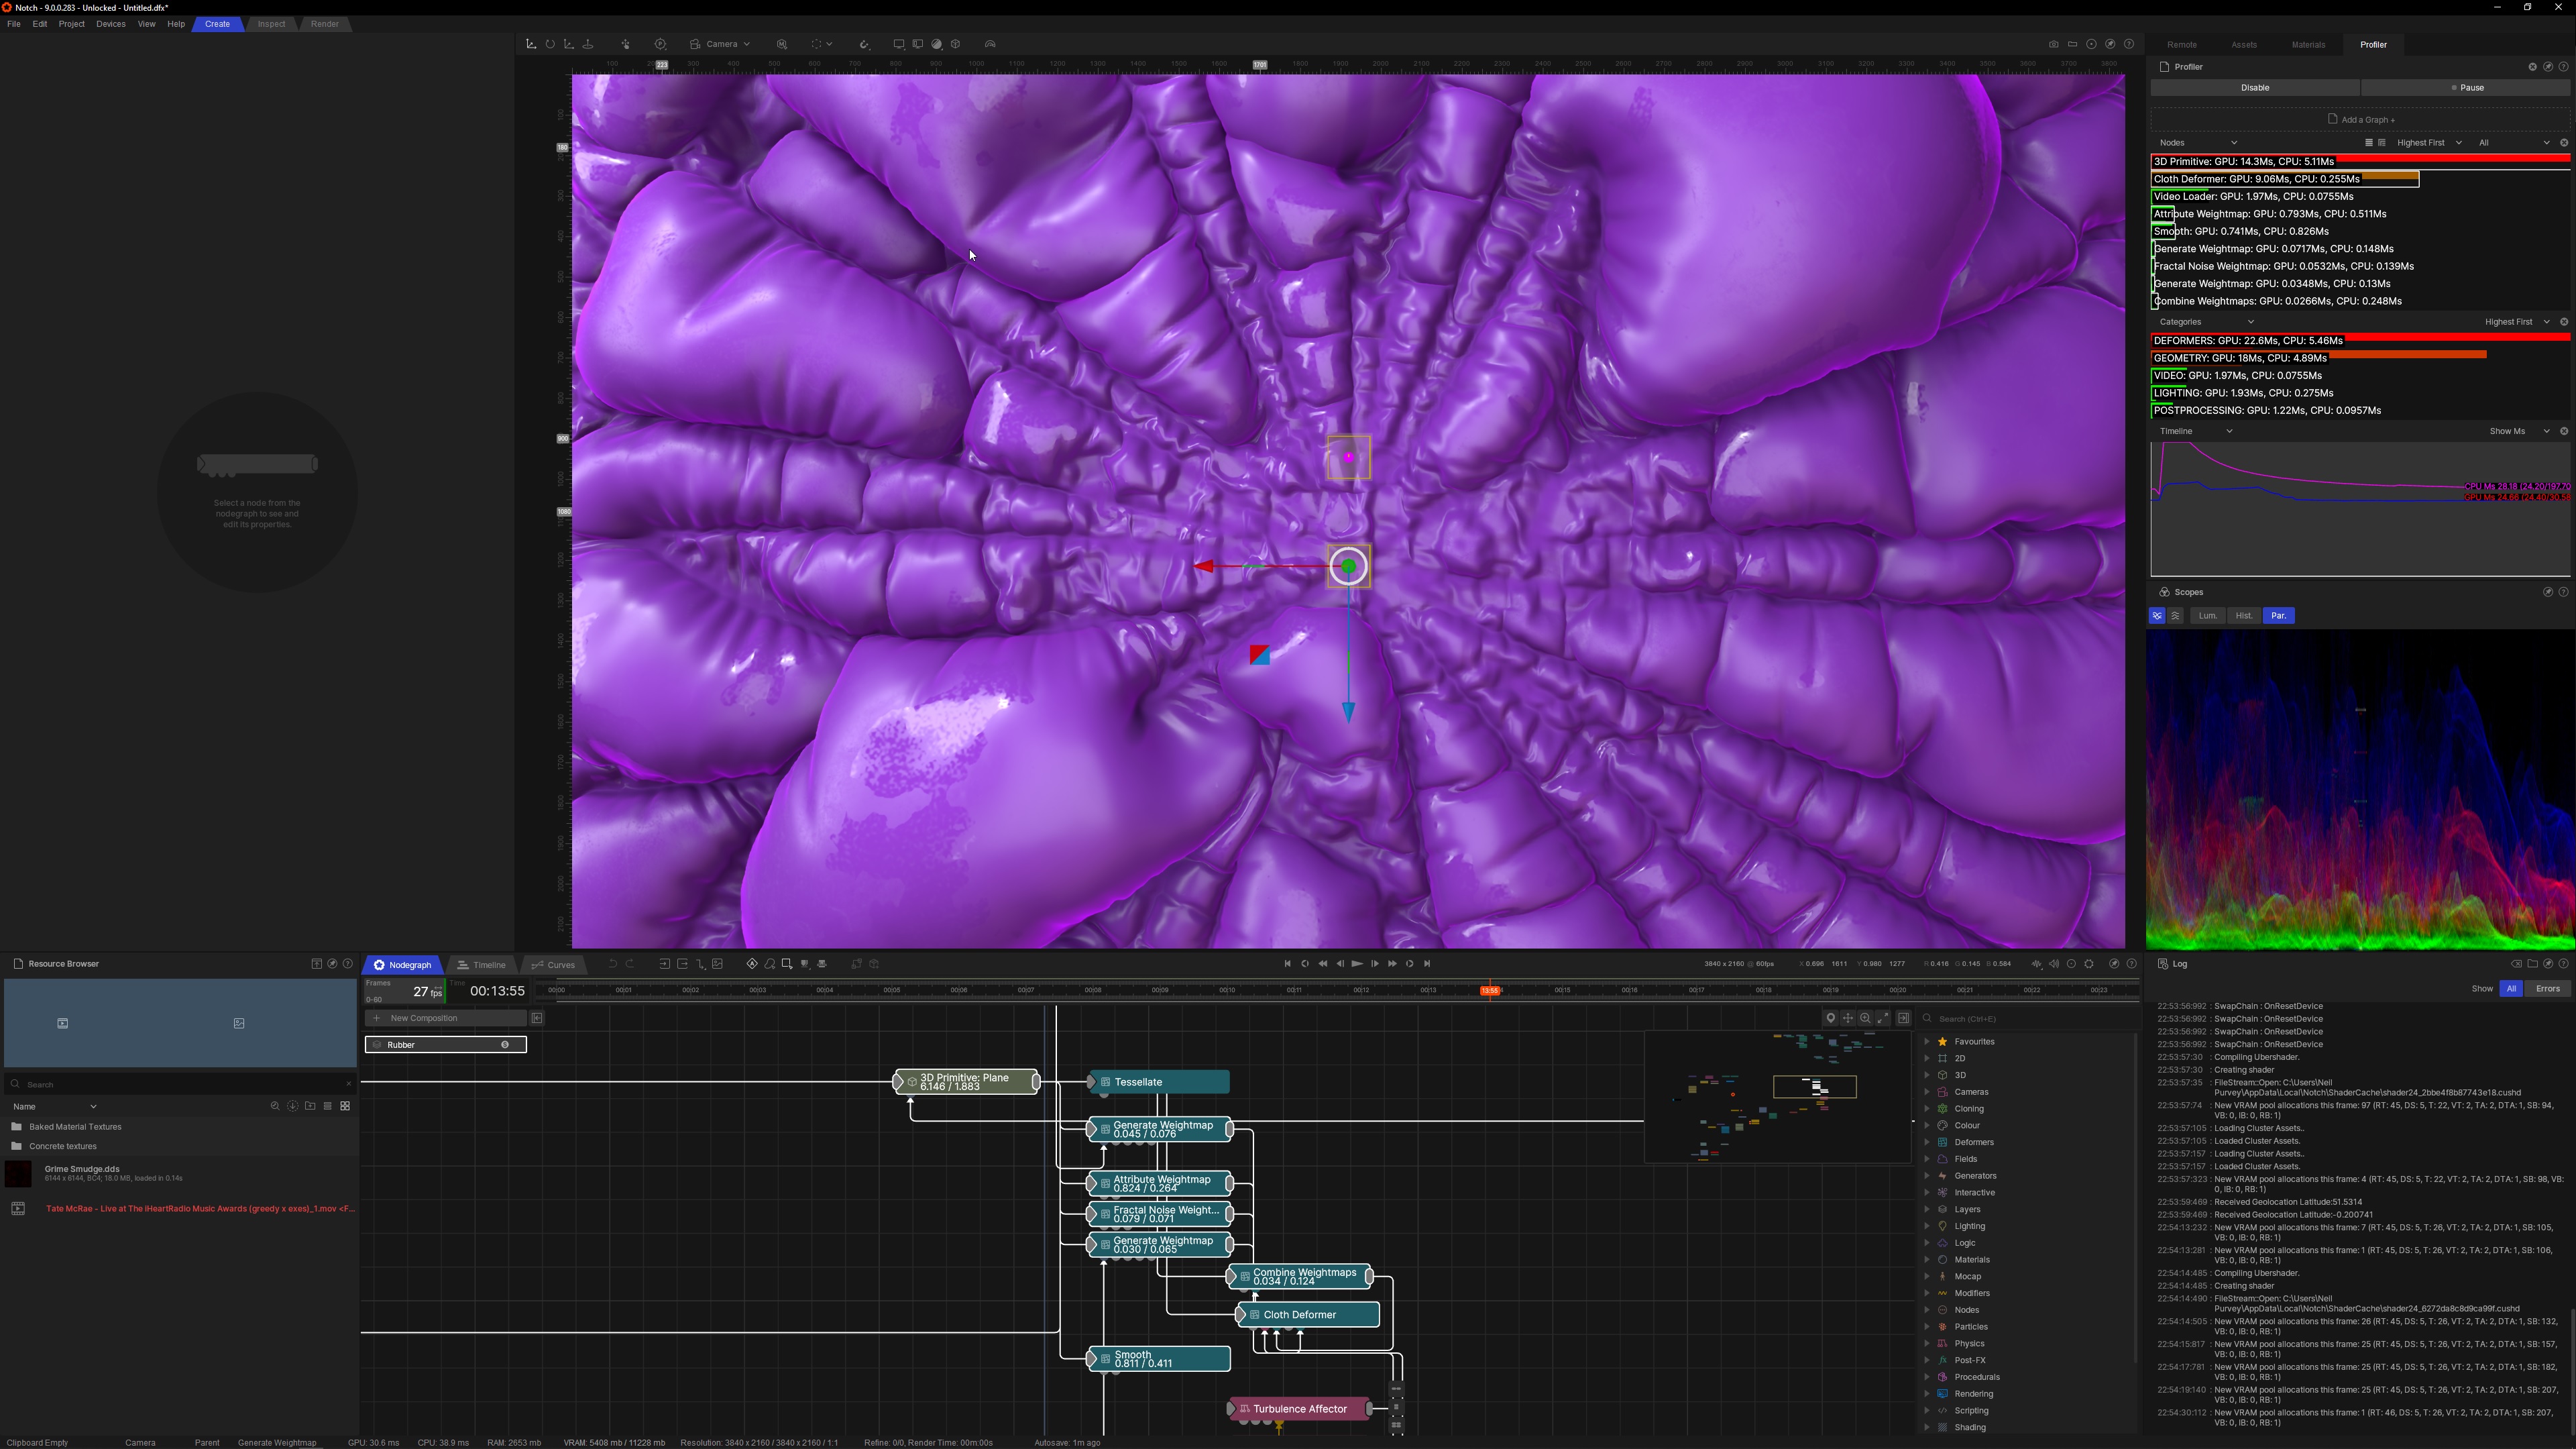Screen dimensions: 2576x1449
Task: Click the Cloth Deformer node icon
Action: [x=1255, y=1315]
